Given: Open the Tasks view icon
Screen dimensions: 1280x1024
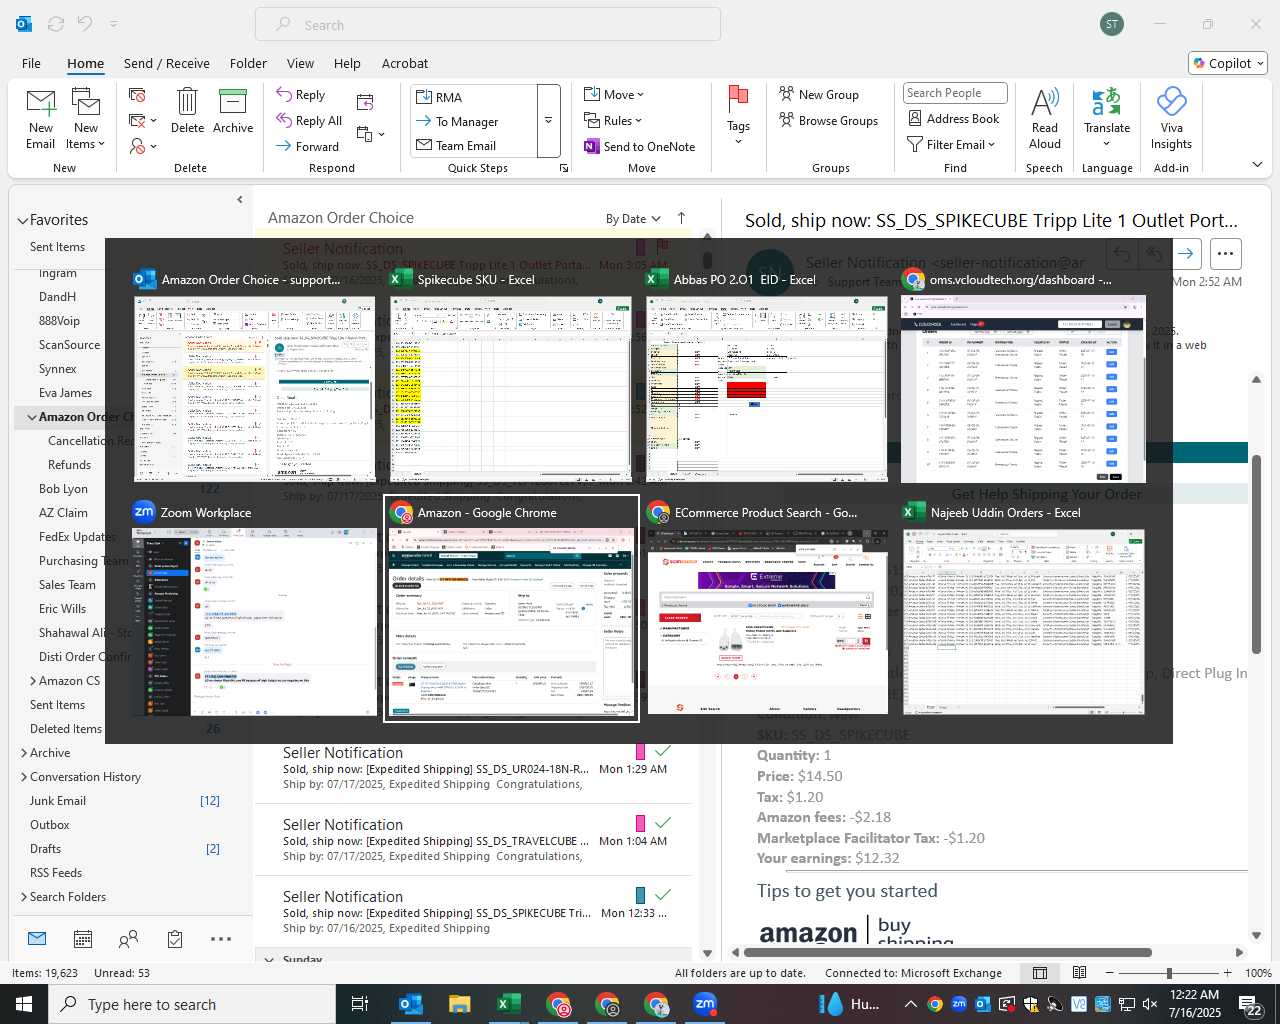Looking at the screenshot, I should [175, 939].
